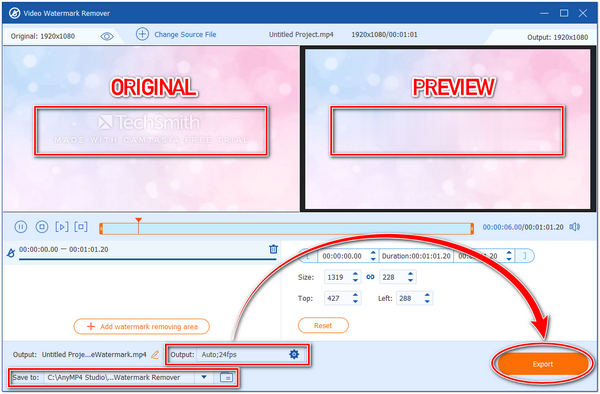Minimize the Video Watermark Remover window
600x394 pixels.
[x=544, y=13]
